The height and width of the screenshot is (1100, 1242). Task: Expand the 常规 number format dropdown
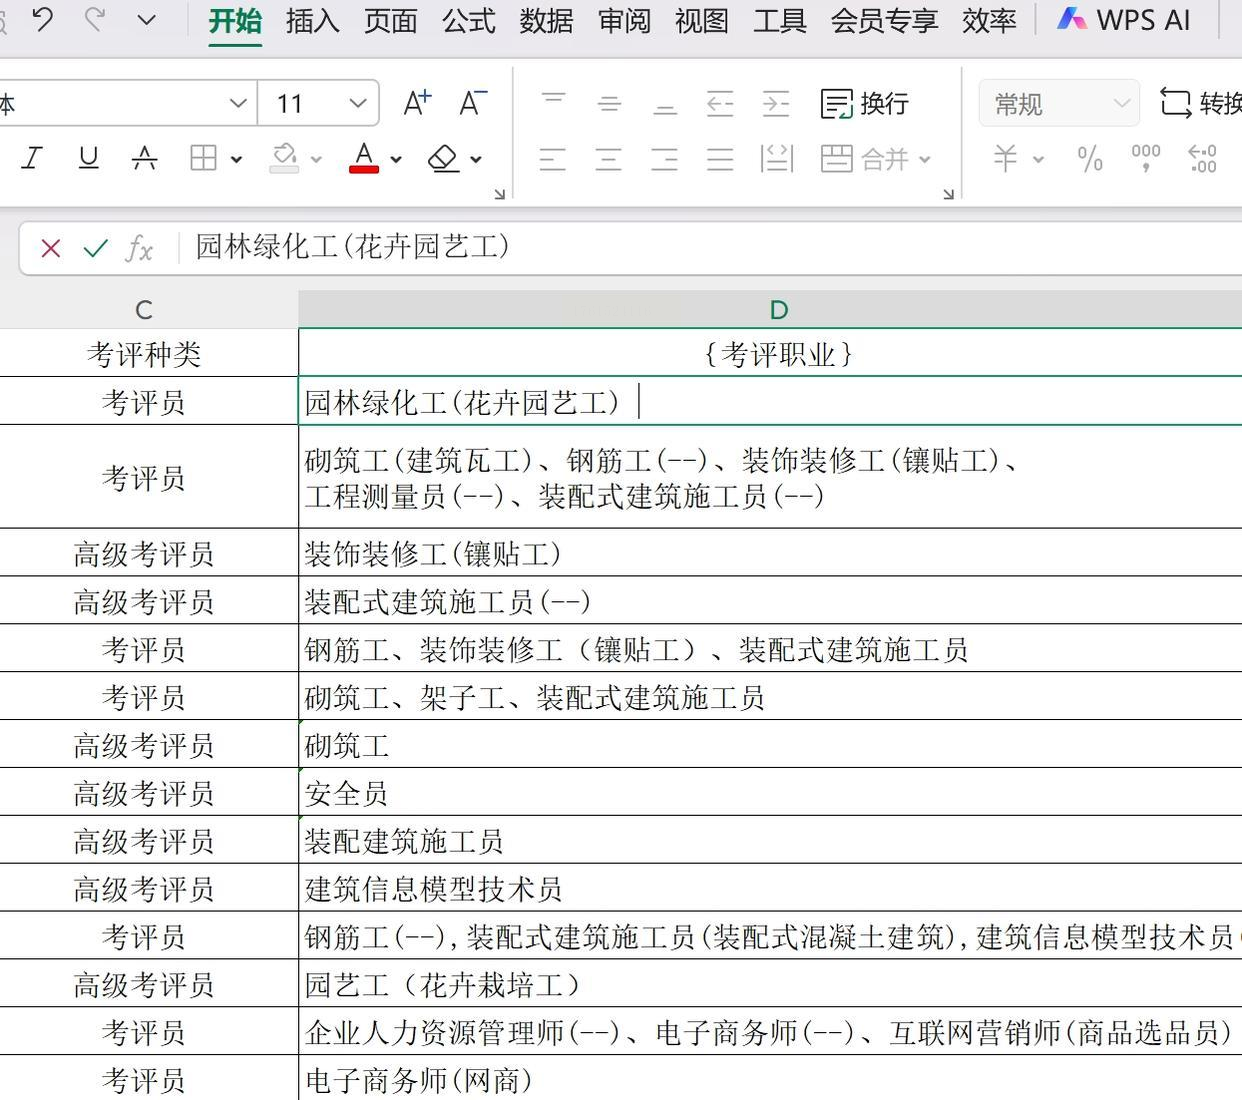coord(1121,103)
